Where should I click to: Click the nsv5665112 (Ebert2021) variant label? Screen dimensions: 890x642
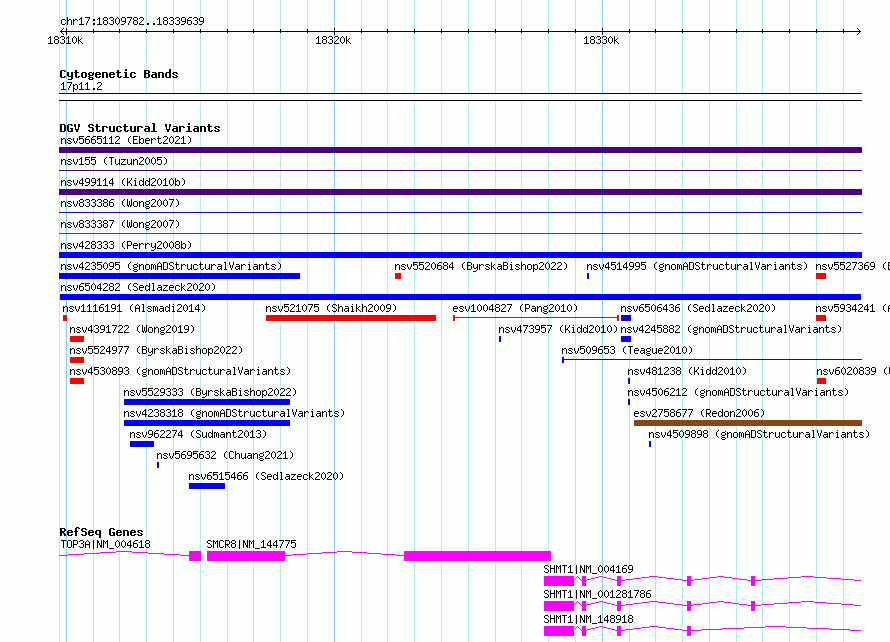click(x=126, y=140)
